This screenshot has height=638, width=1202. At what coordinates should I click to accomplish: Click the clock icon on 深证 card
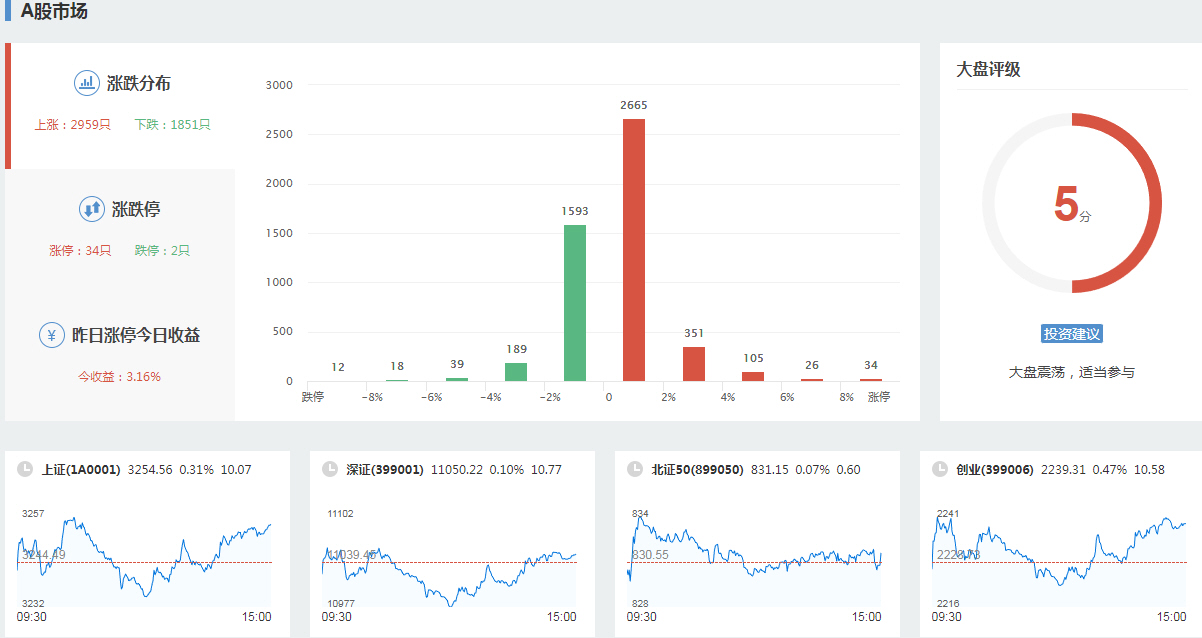[329, 469]
